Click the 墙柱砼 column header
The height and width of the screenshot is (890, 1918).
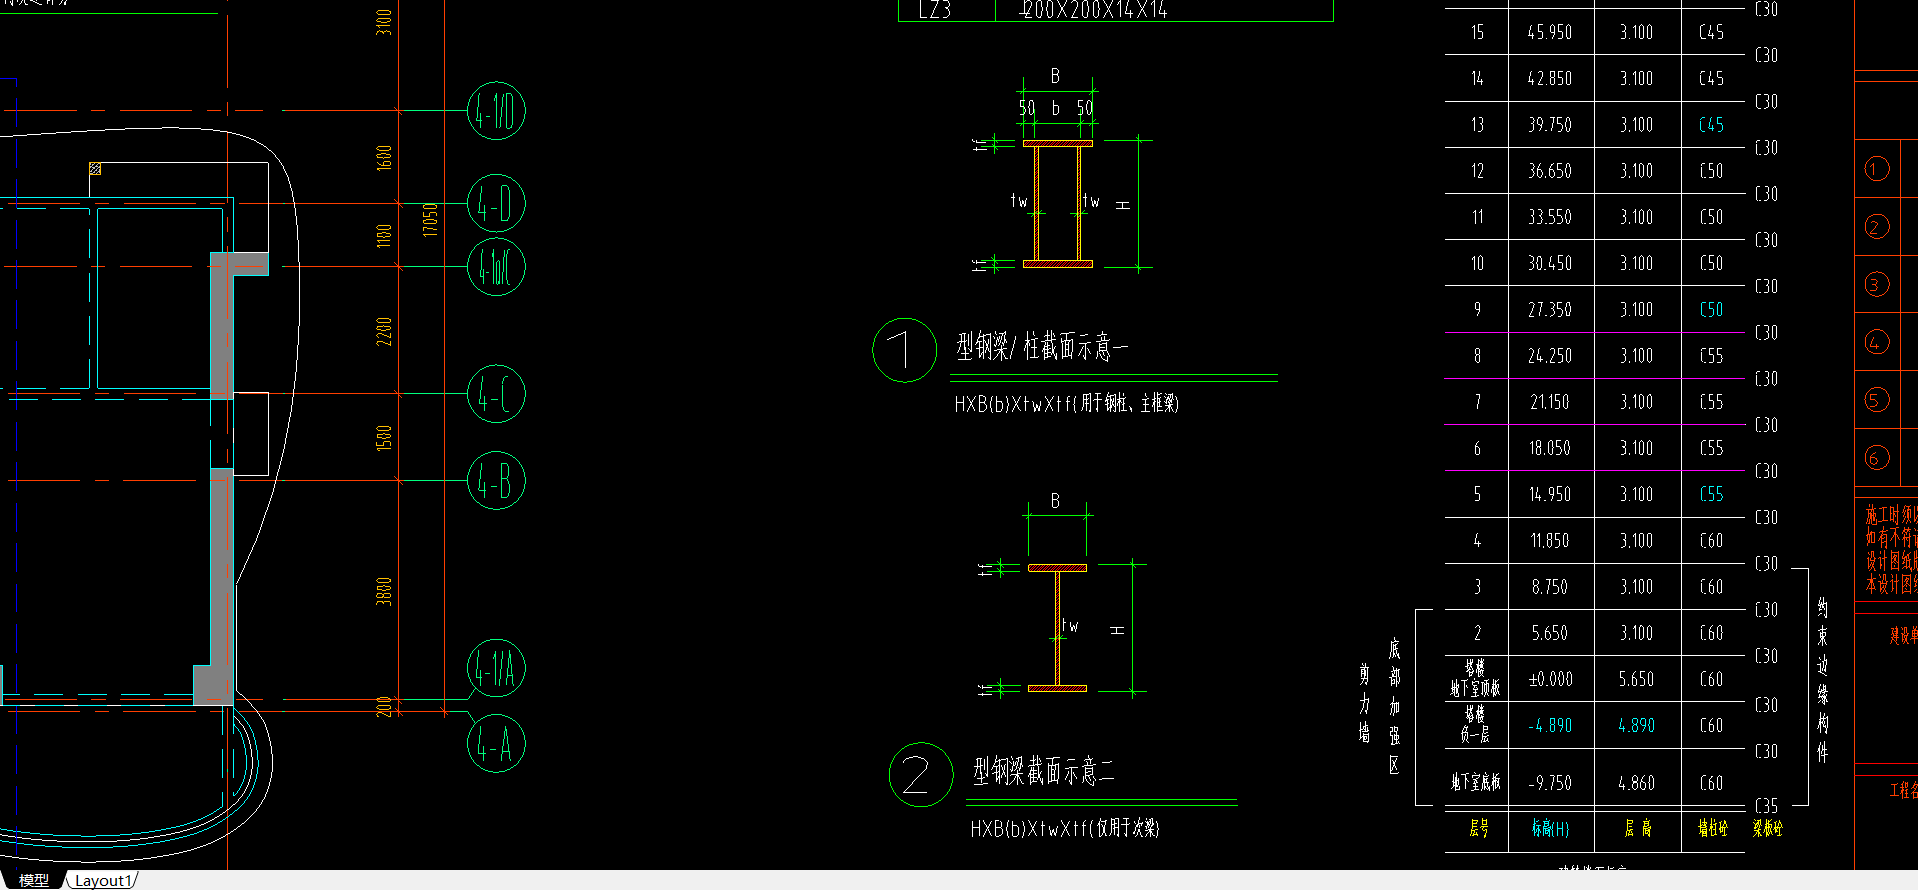(x=1712, y=828)
